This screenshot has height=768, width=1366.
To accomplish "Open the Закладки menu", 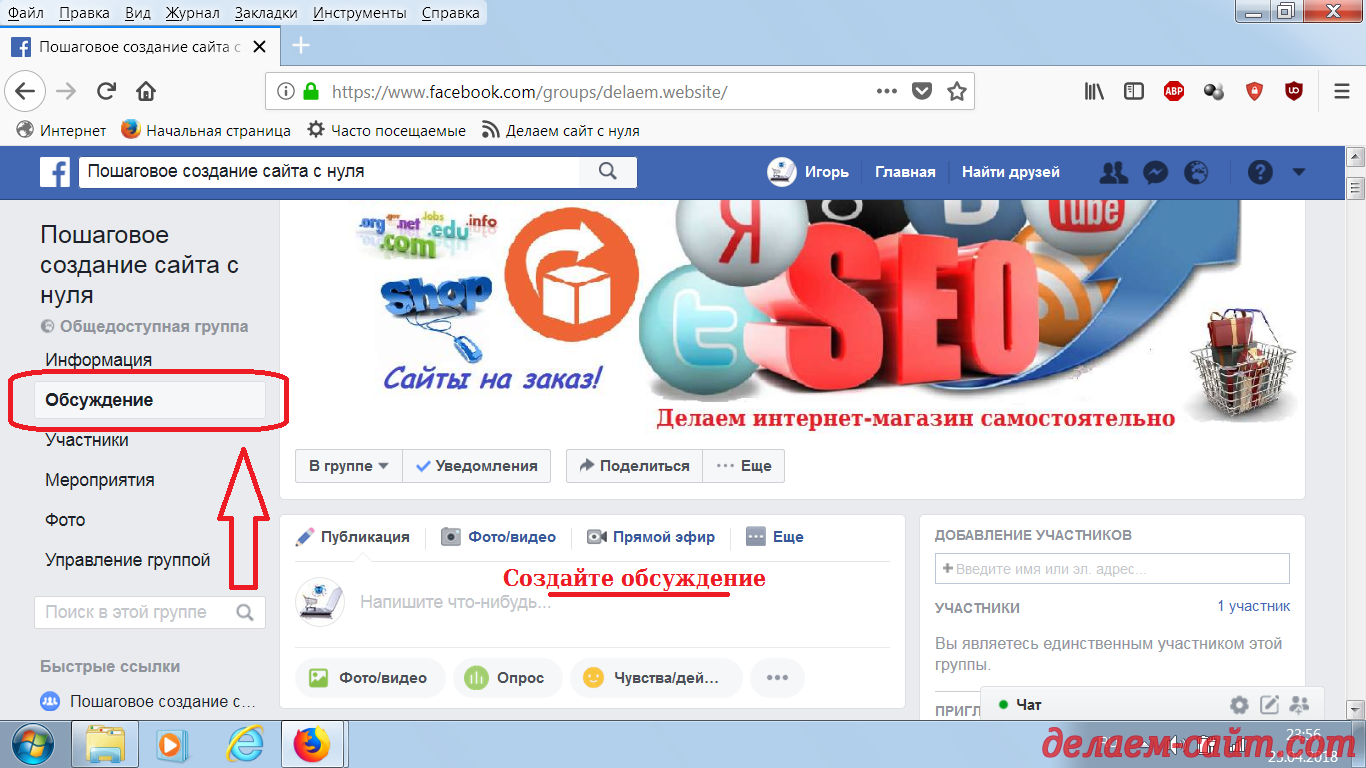I will pyautogui.click(x=266, y=13).
